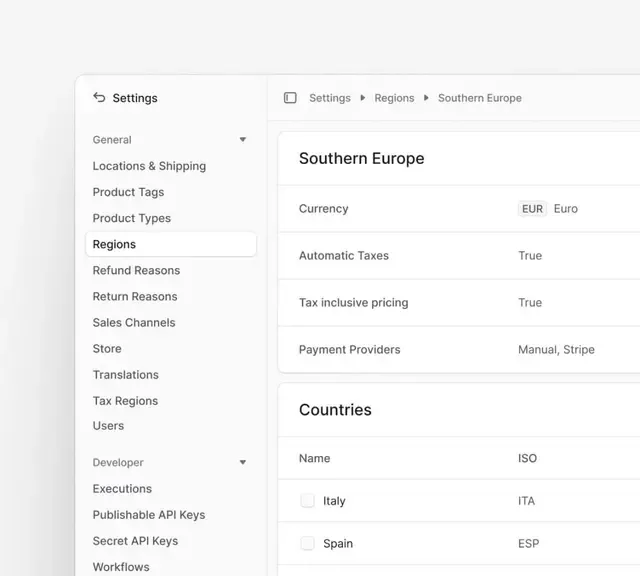
Task: Click the Tax inclusive pricing label
Action: (353, 302)
